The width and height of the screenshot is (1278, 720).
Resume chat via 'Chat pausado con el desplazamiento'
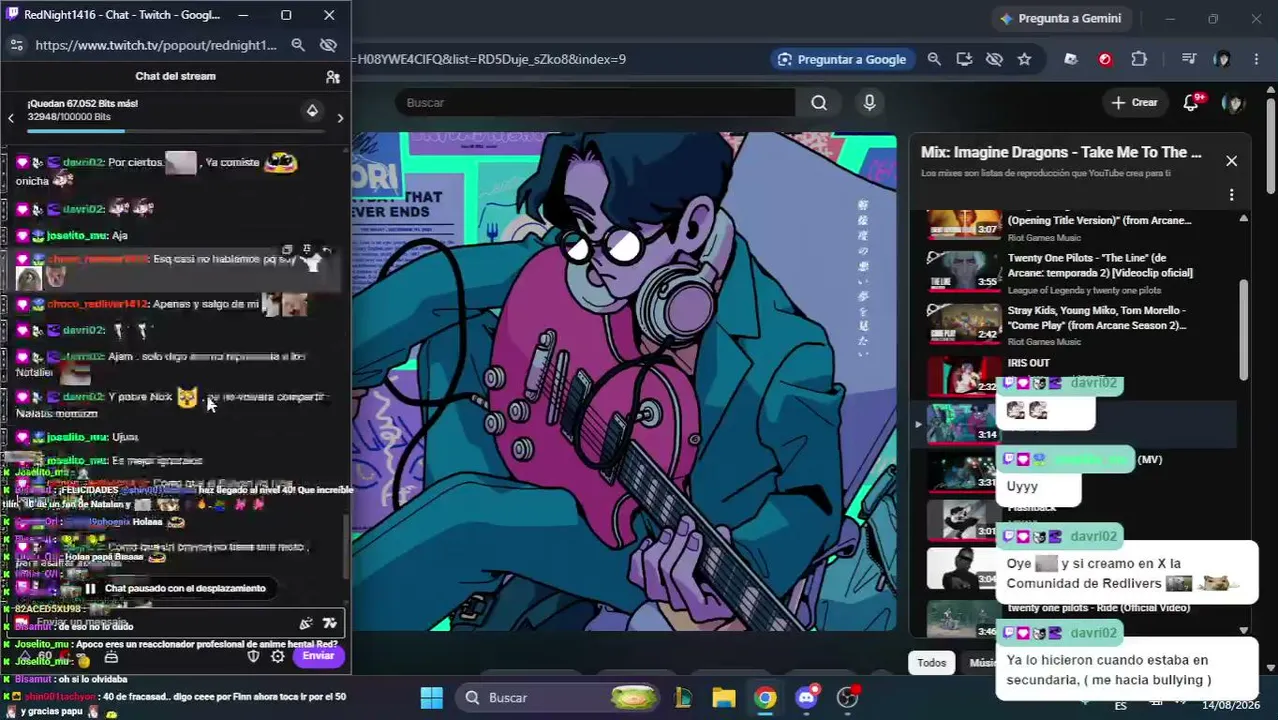point(175,588)
